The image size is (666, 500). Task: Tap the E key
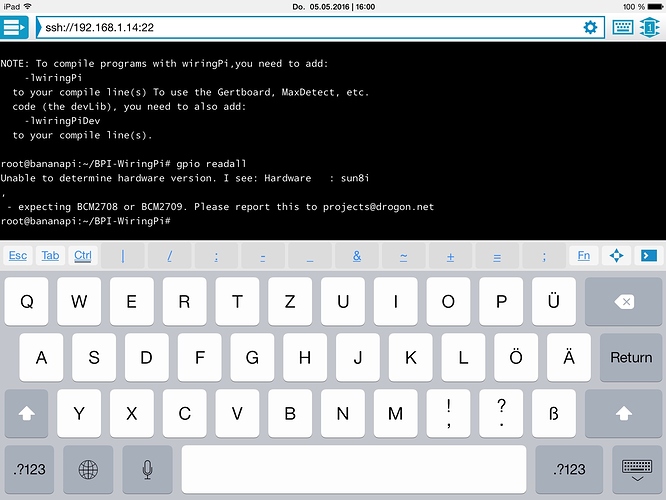click(x=132, y=302)
